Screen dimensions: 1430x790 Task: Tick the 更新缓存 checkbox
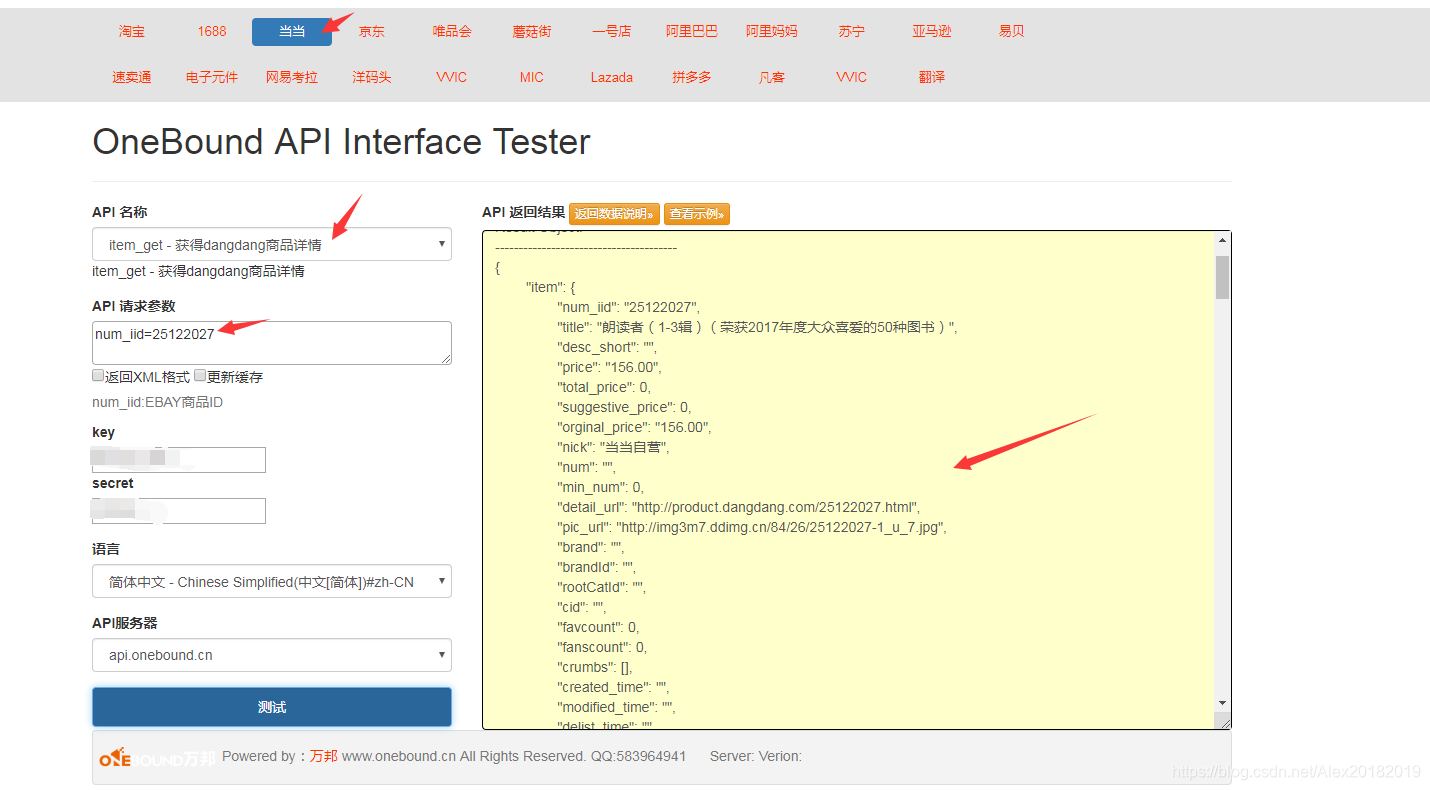click(200, 376)
